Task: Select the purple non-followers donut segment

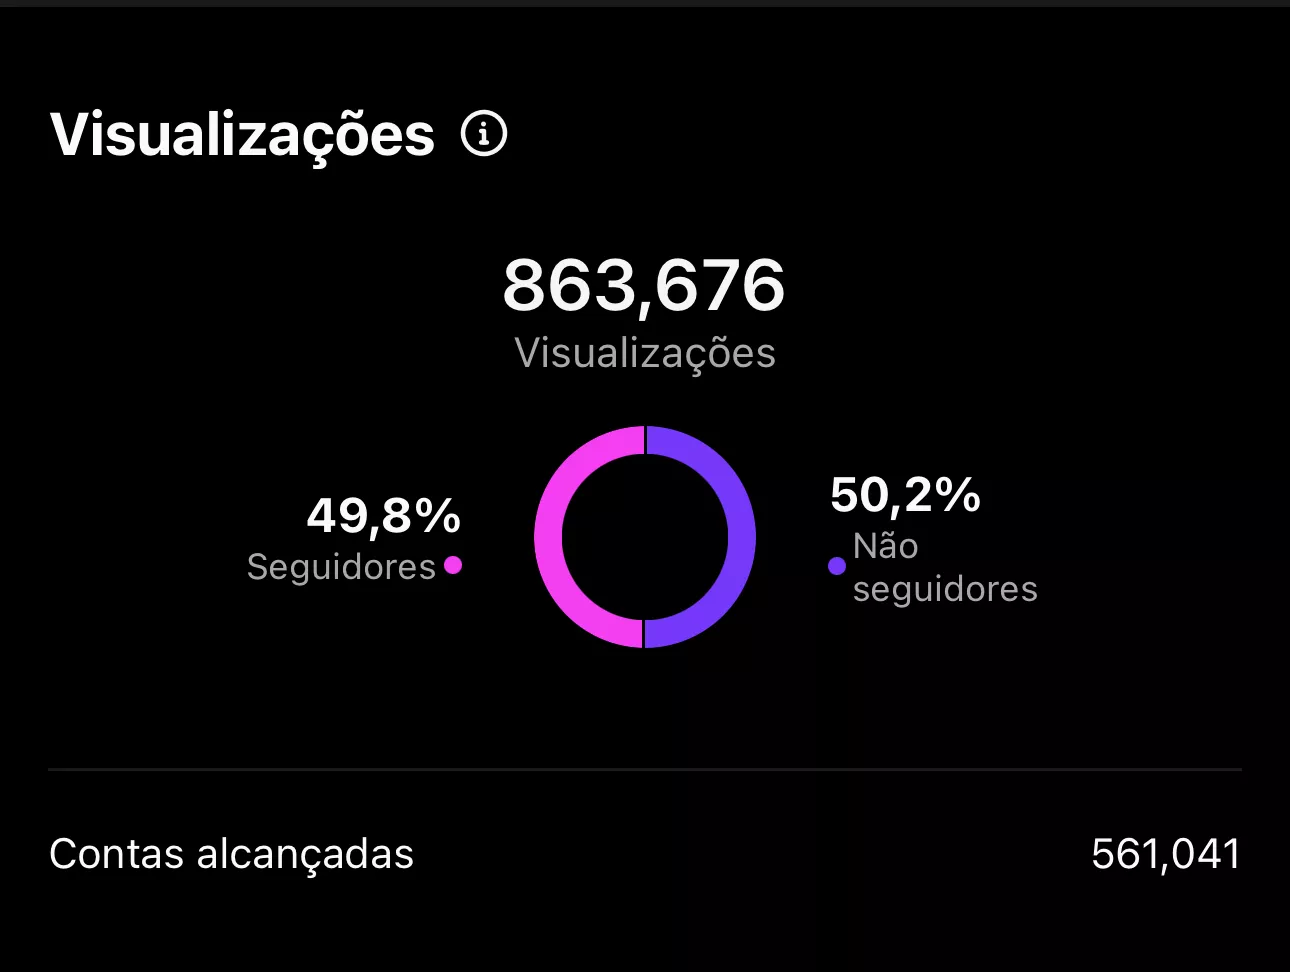Action: 741,537
